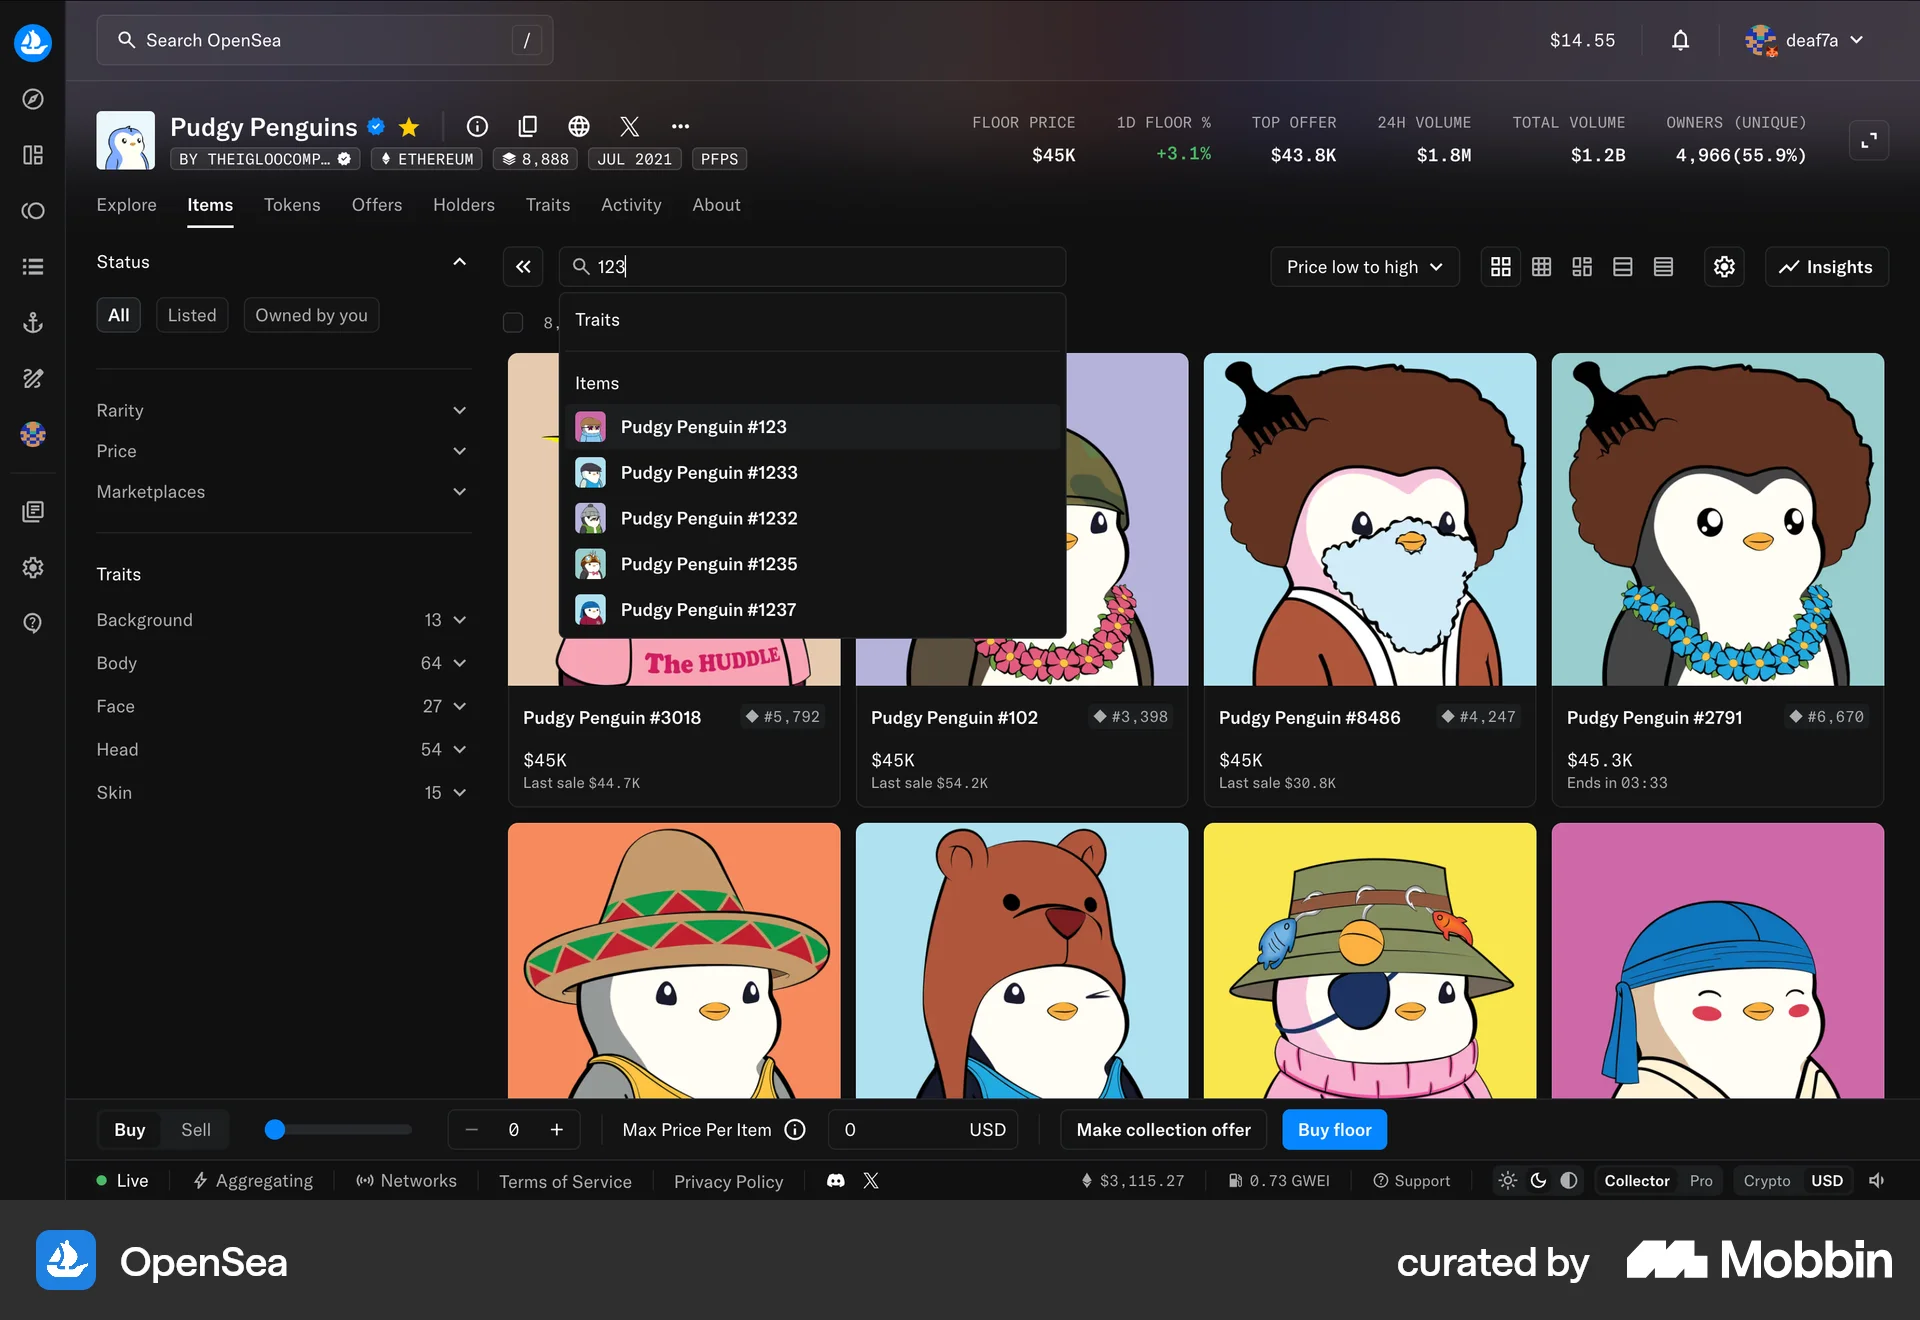Open the collection website globe icon
1920x1320 pixels.
(578, 126)
